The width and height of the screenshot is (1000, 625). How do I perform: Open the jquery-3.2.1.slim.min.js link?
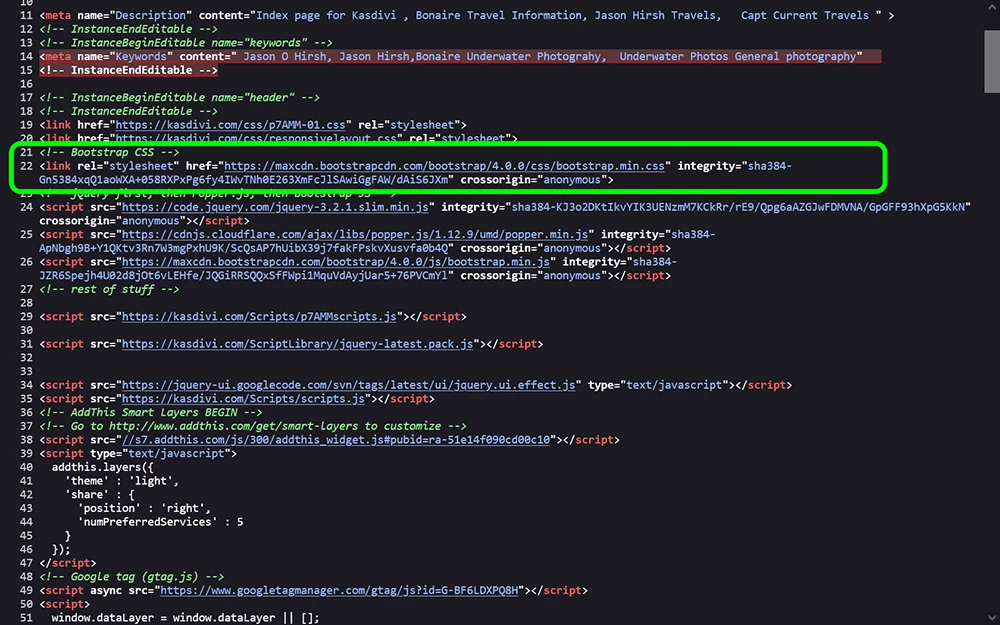click(275, 207)
